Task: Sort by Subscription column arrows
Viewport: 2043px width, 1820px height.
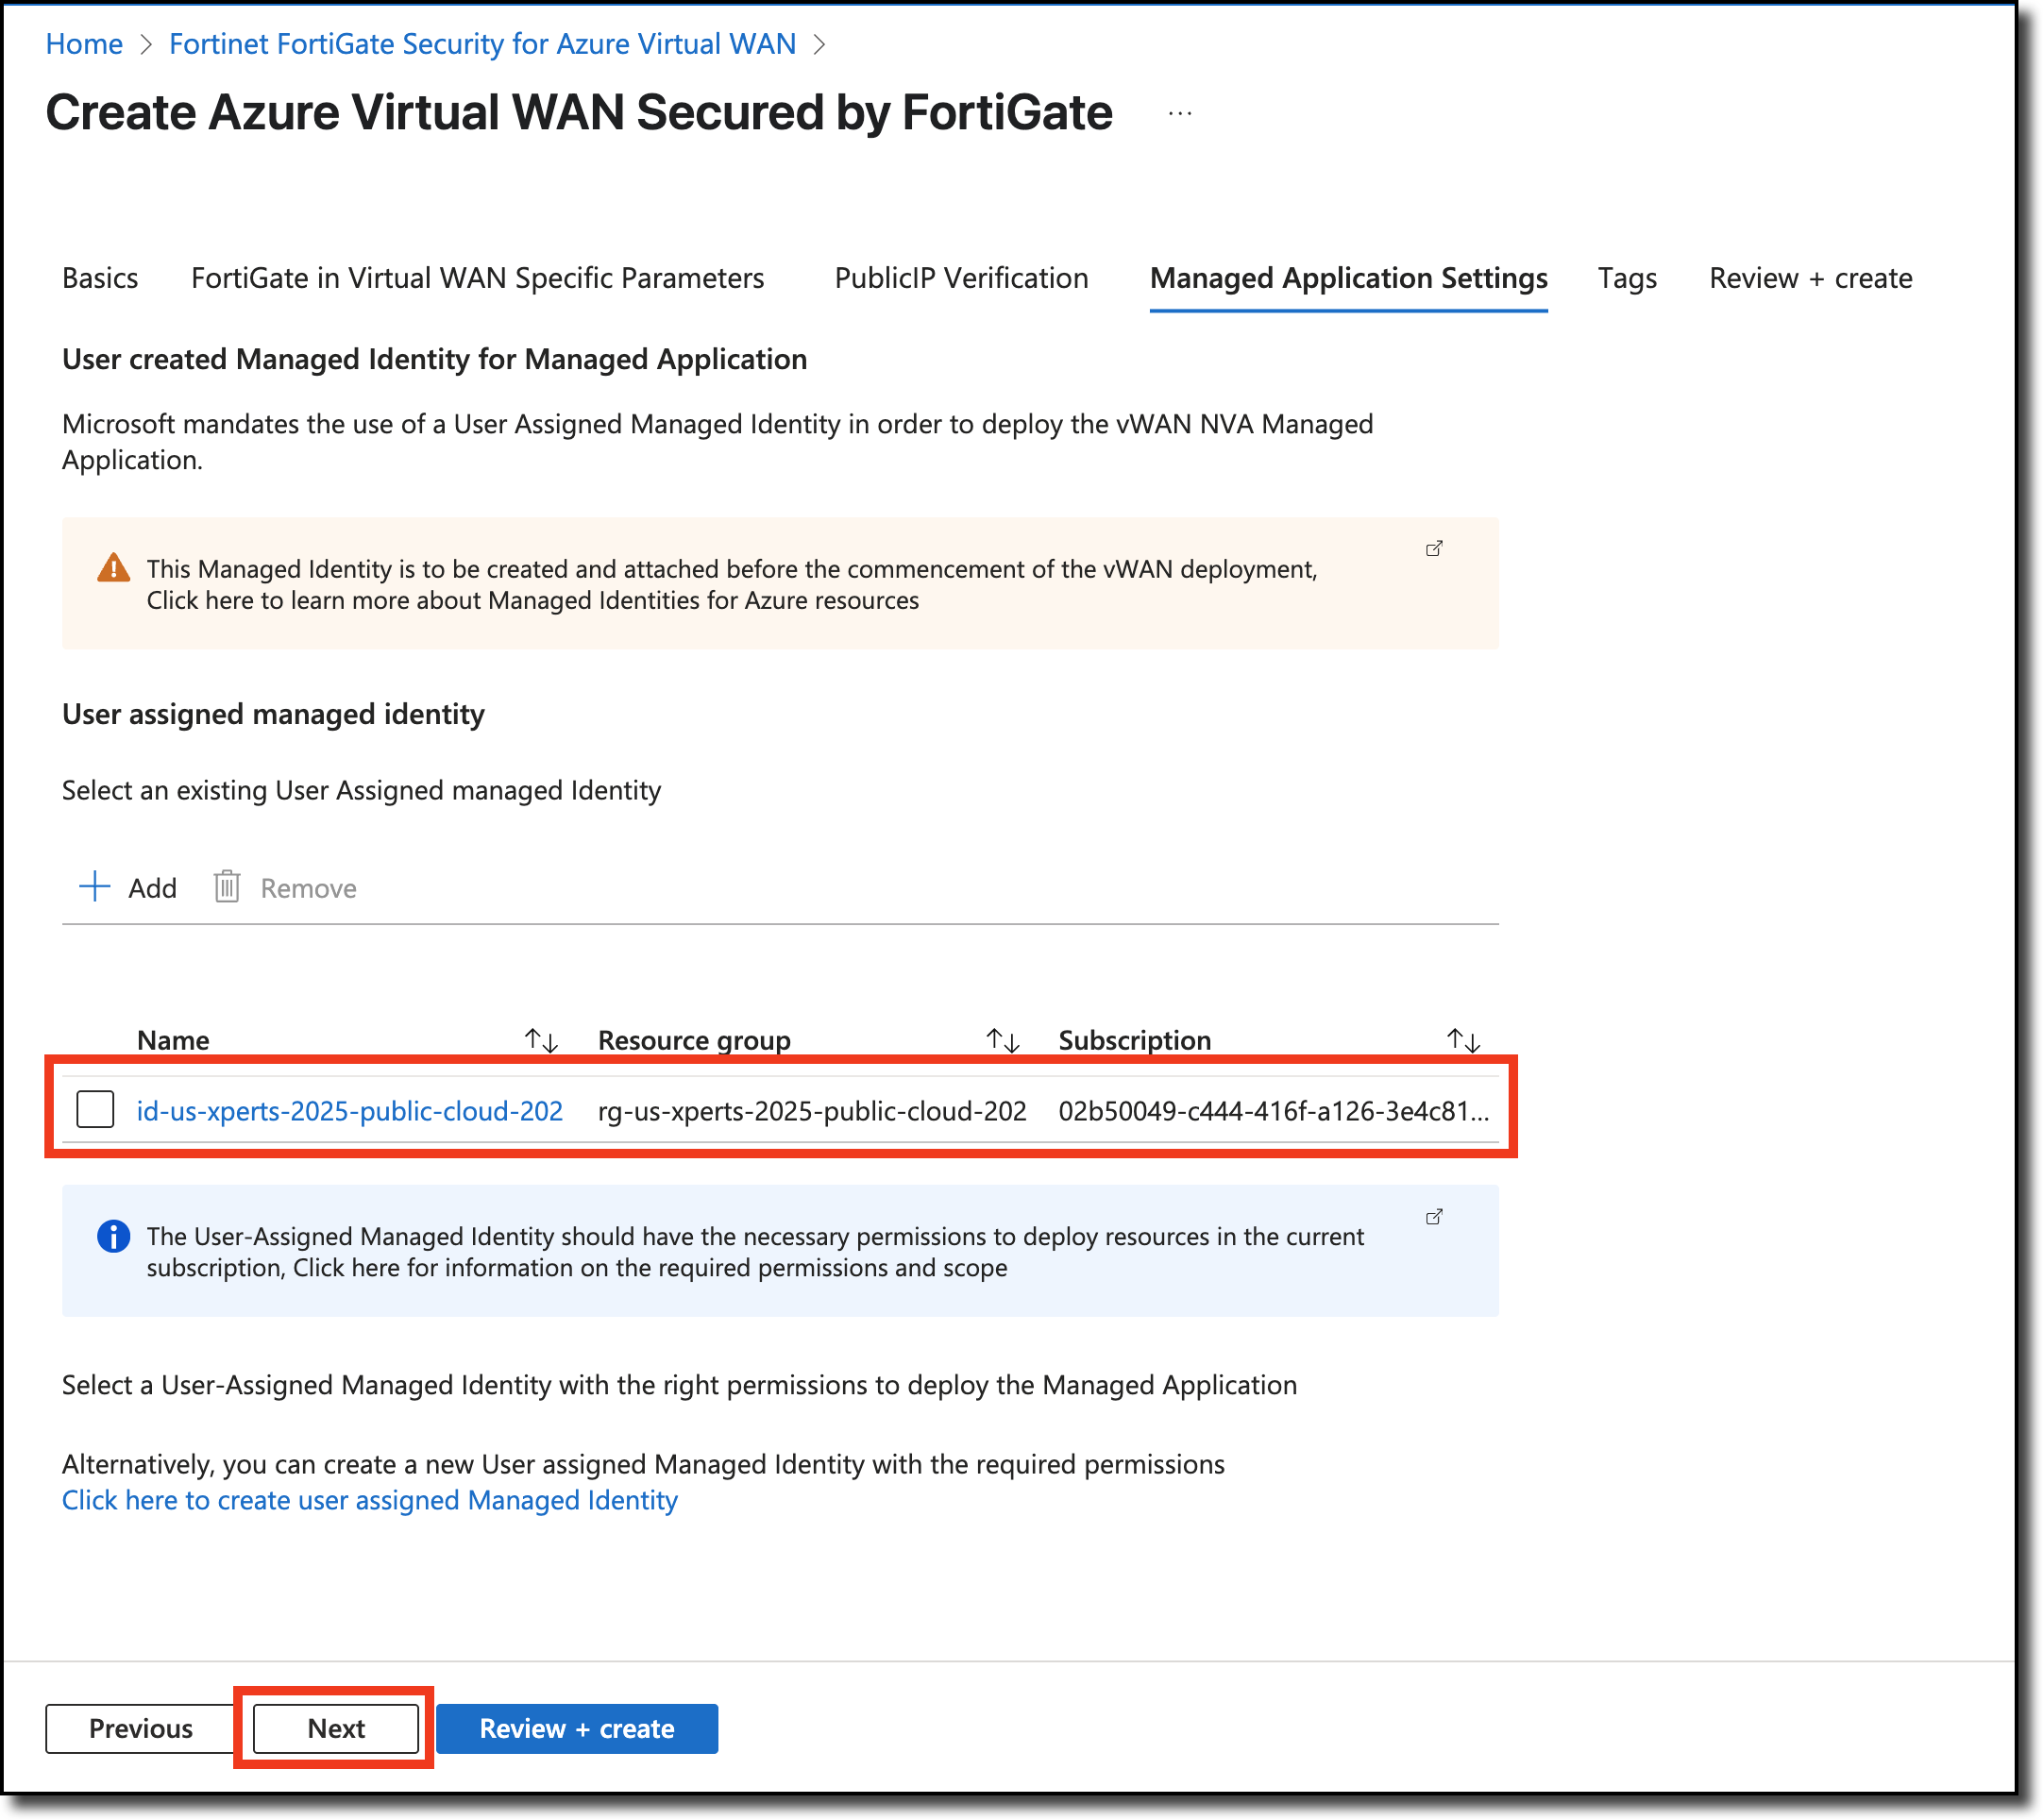Action: tap(1463, 1040)
